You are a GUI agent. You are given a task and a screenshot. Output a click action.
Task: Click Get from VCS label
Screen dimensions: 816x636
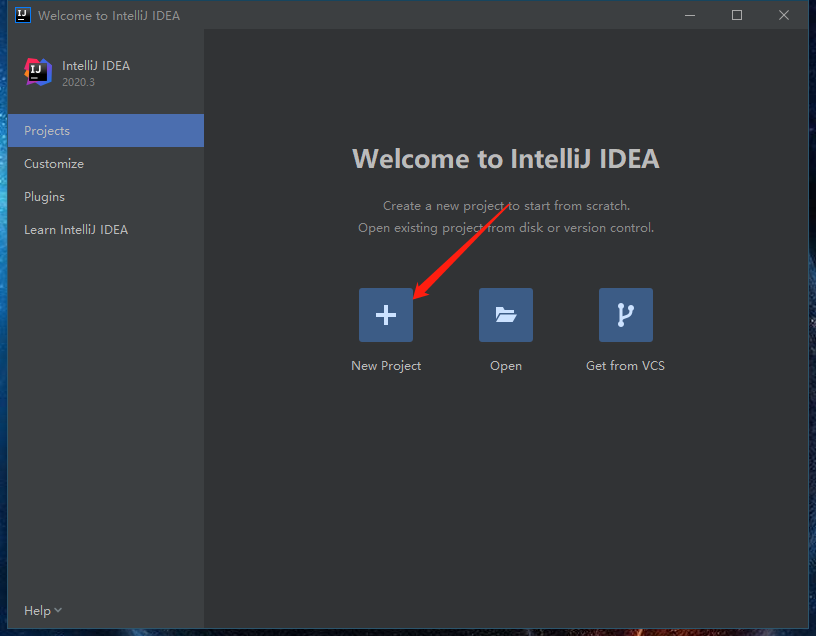(x=625, y=365)
